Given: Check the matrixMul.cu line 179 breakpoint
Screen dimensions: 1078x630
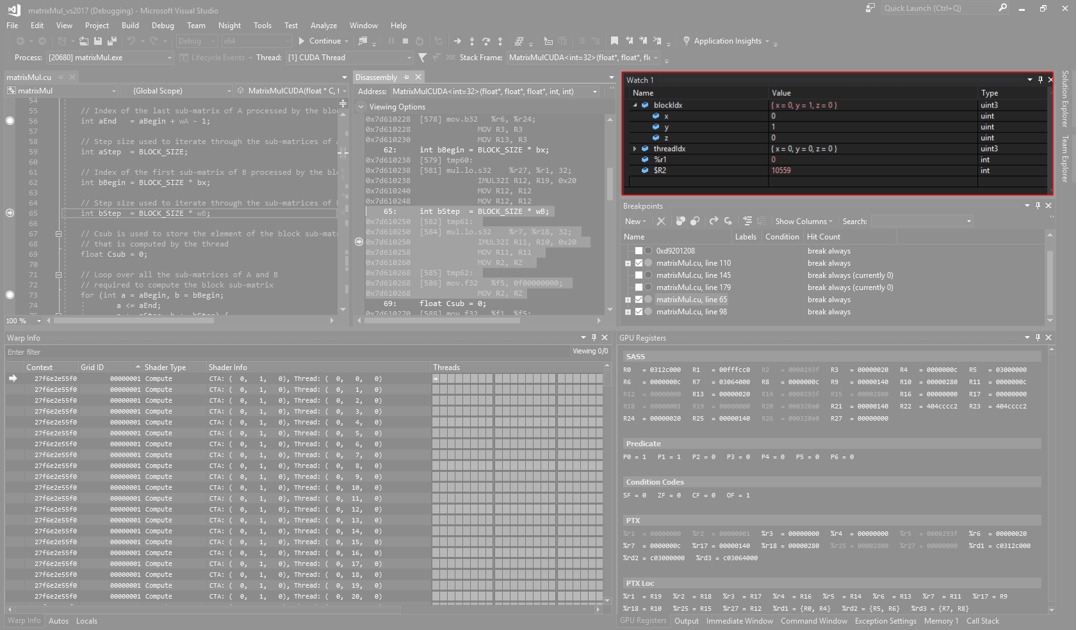Looking at the screenshot, I should pos(639,287).
